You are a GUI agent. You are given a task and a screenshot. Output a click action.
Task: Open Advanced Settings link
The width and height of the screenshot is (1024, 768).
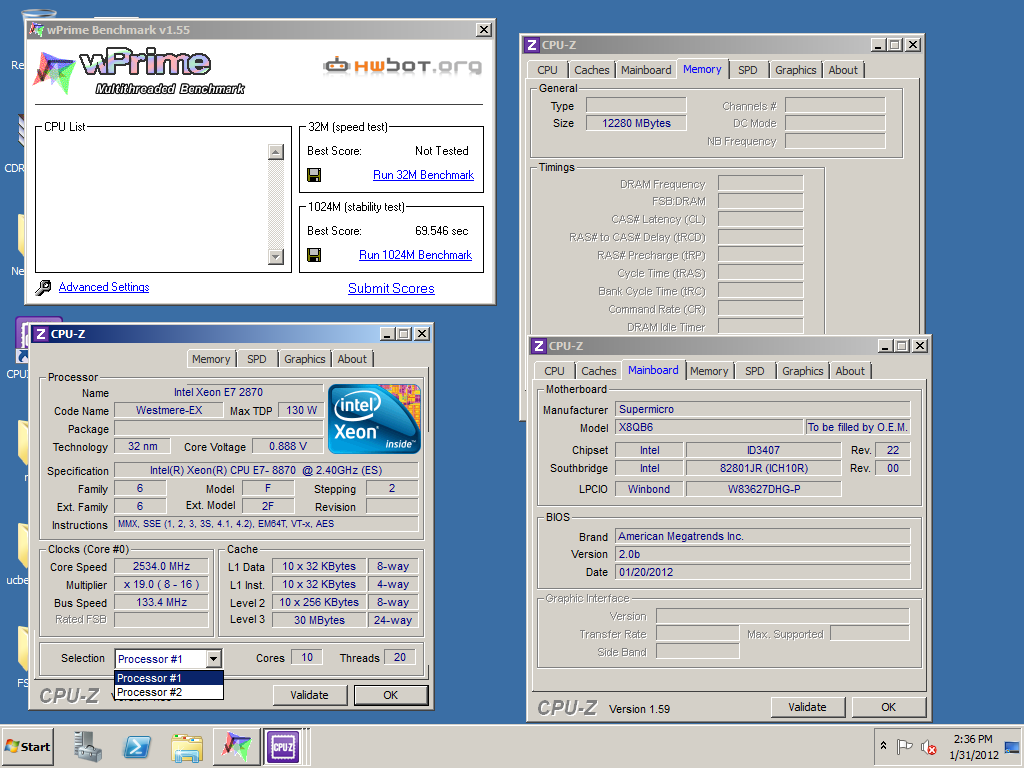[x=104, y=287]
